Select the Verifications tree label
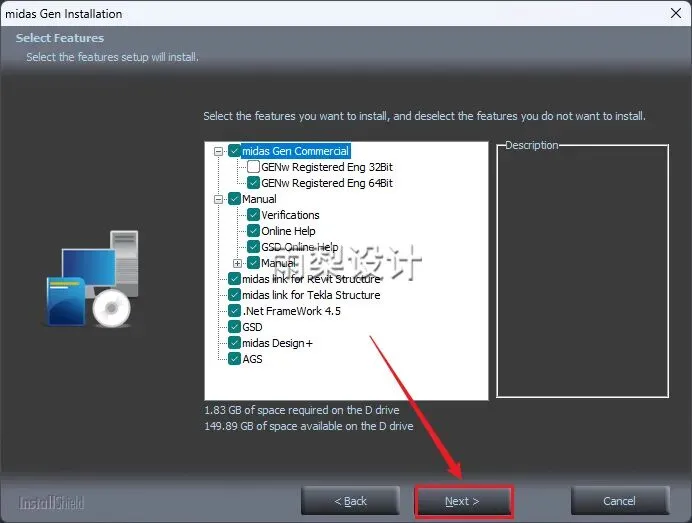 click(x=290, y=215)
